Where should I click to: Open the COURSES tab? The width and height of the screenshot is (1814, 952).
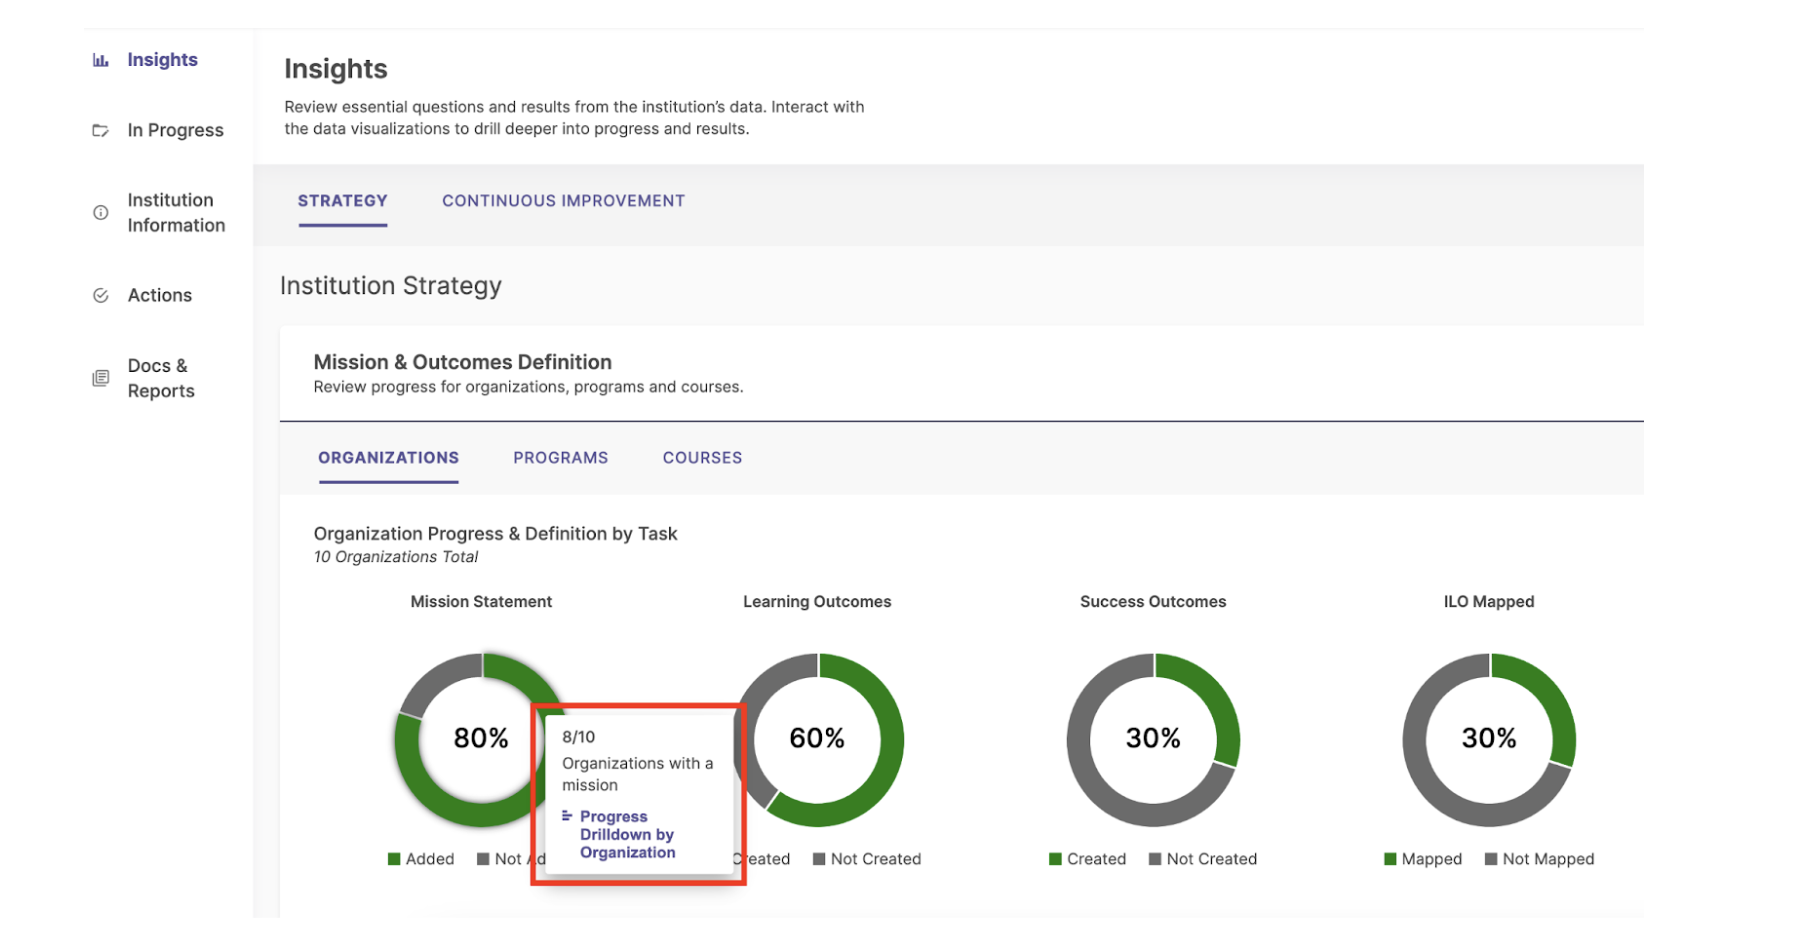(701, 457)
